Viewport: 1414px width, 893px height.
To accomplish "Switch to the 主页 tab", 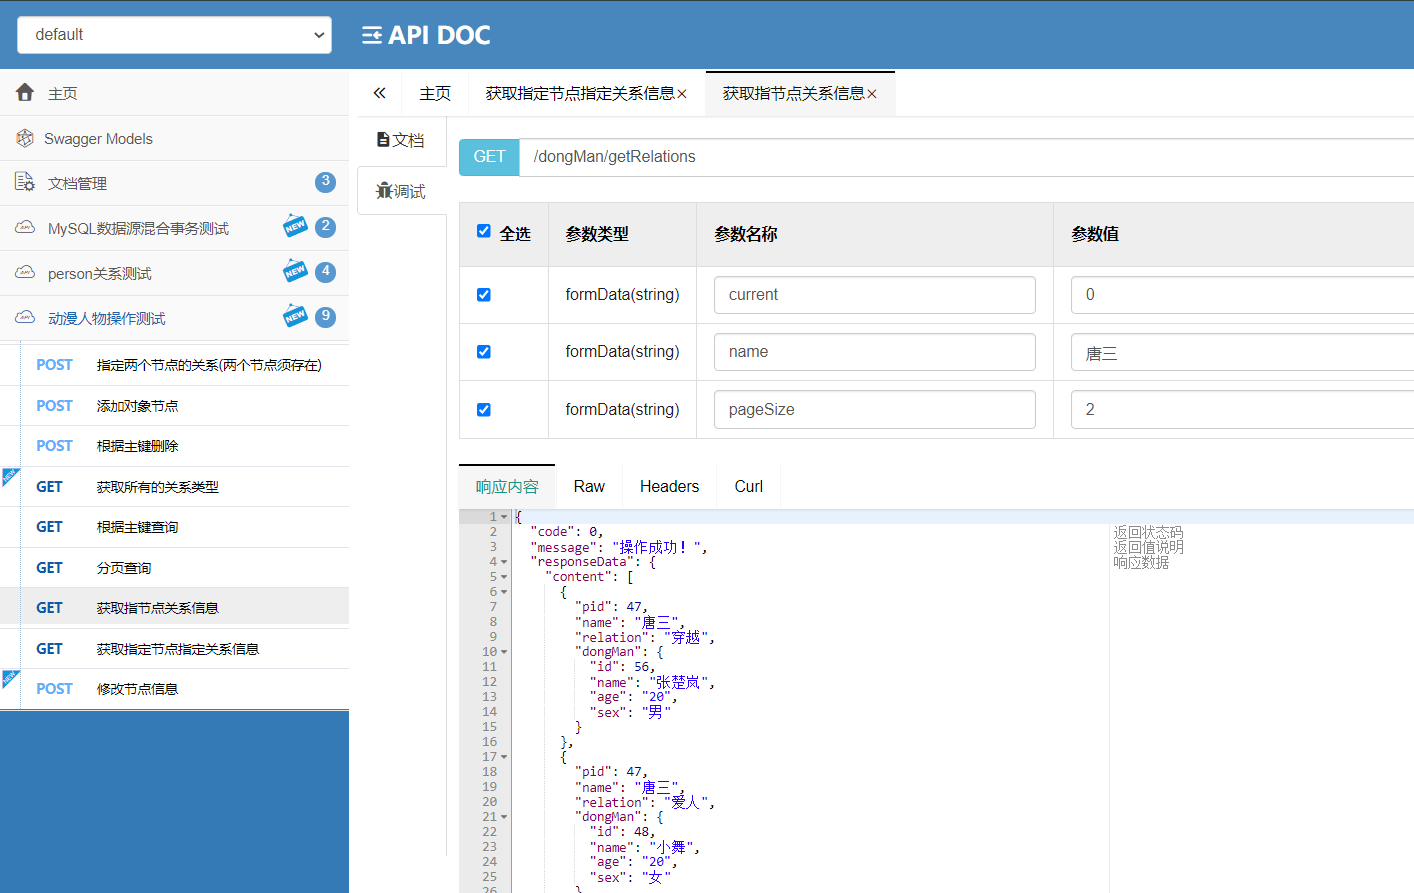I will pos(435,92).
